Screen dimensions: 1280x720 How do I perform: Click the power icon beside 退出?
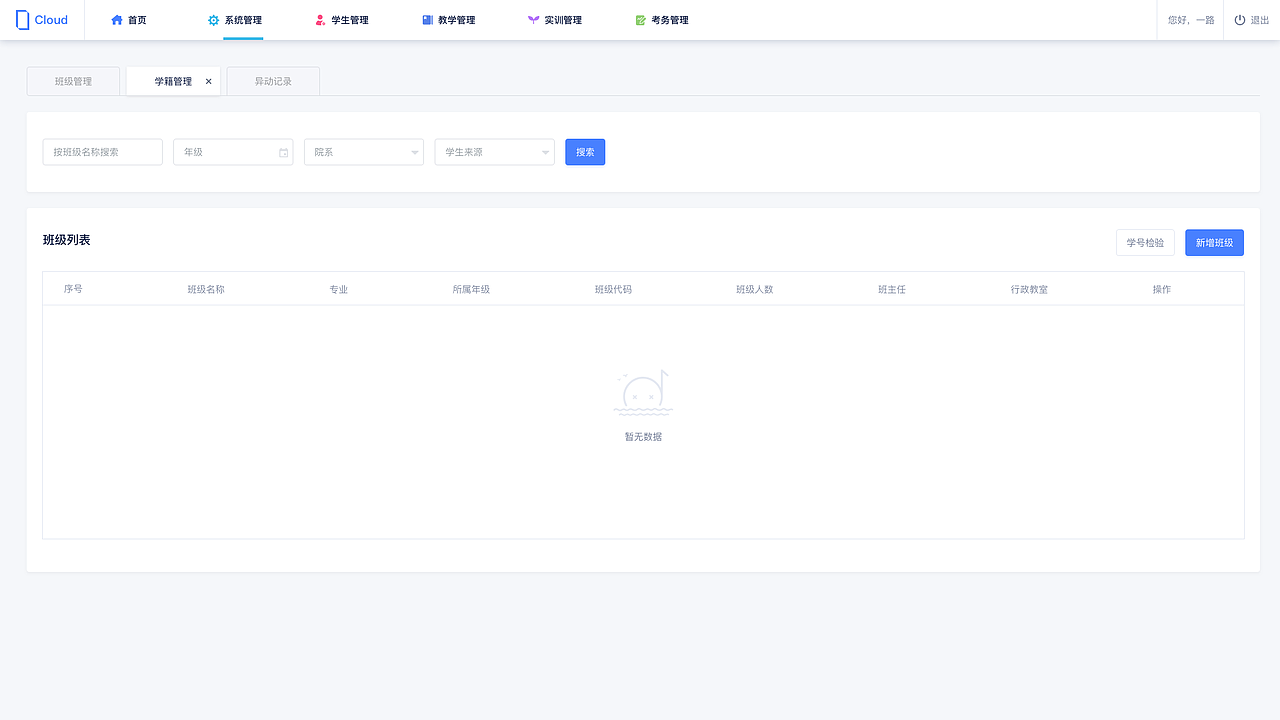click(1239, 19)
